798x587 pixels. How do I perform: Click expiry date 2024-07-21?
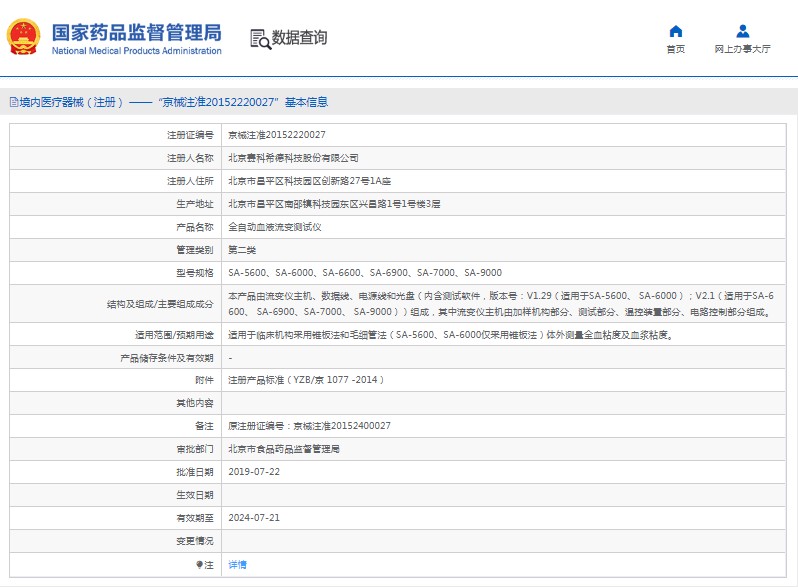pyautogui.click(x=254, y=518)
